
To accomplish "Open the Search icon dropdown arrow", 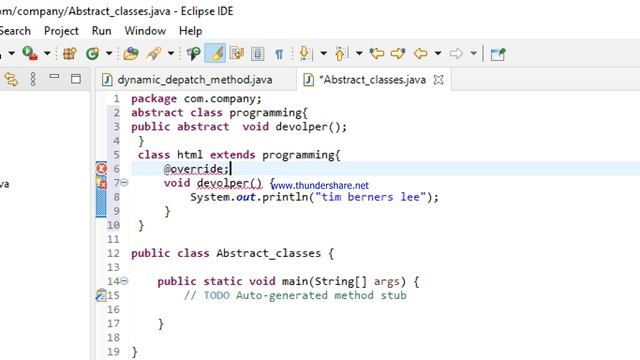I will coord(171,53).
